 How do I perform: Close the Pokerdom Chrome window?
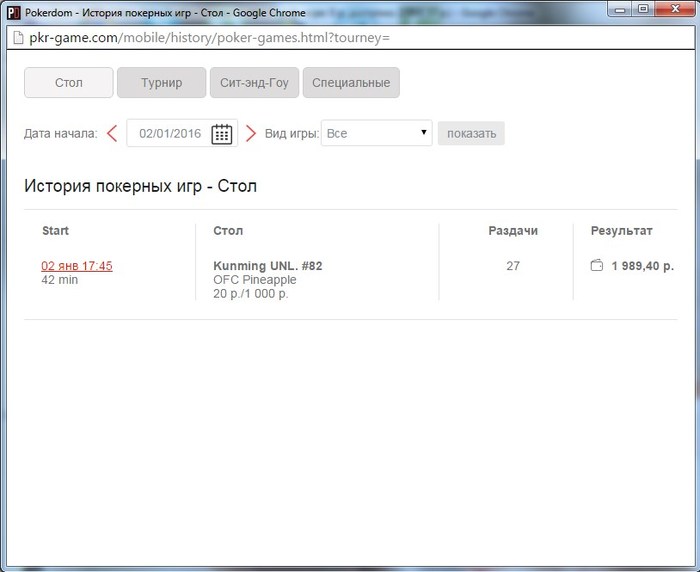point(675,9)
